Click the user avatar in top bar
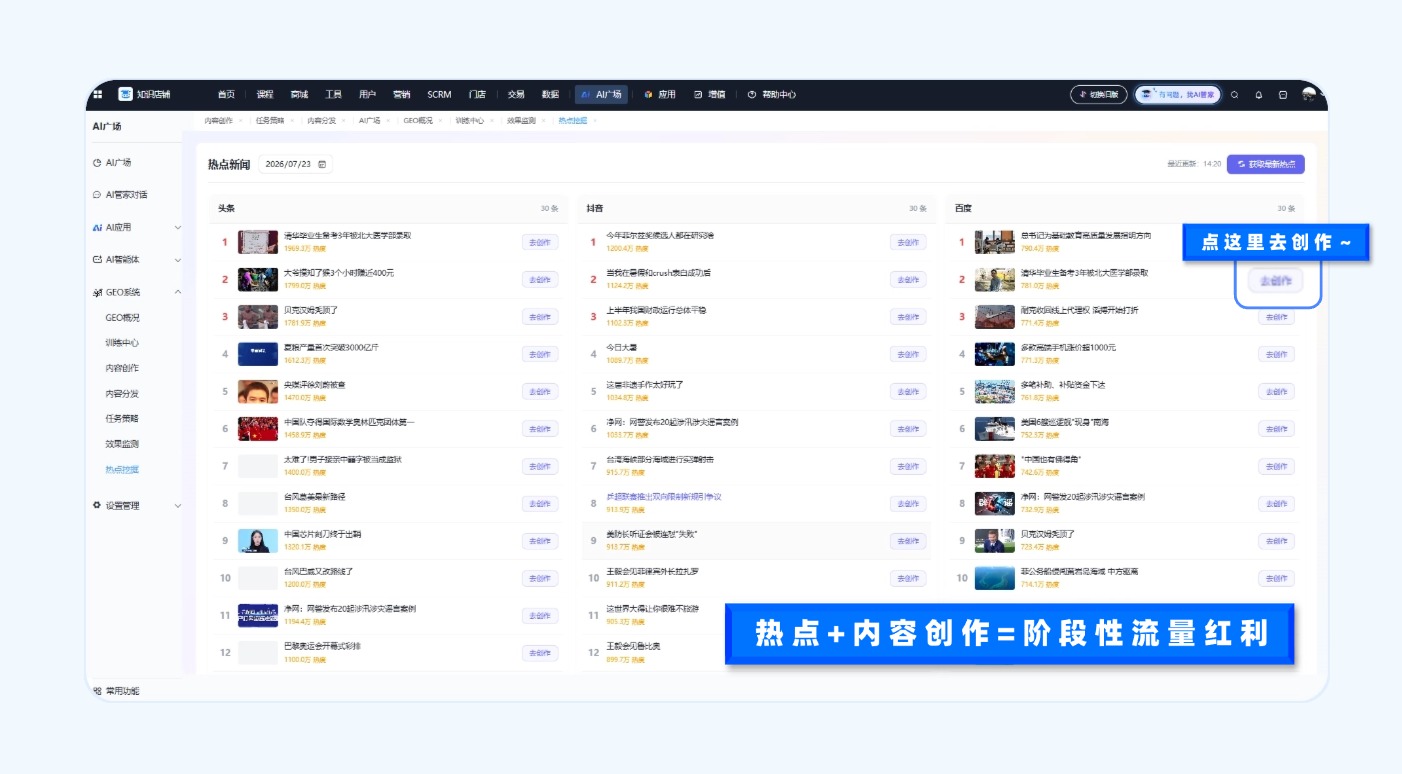The image size is (1402, 774). [x=1309, y=94]
